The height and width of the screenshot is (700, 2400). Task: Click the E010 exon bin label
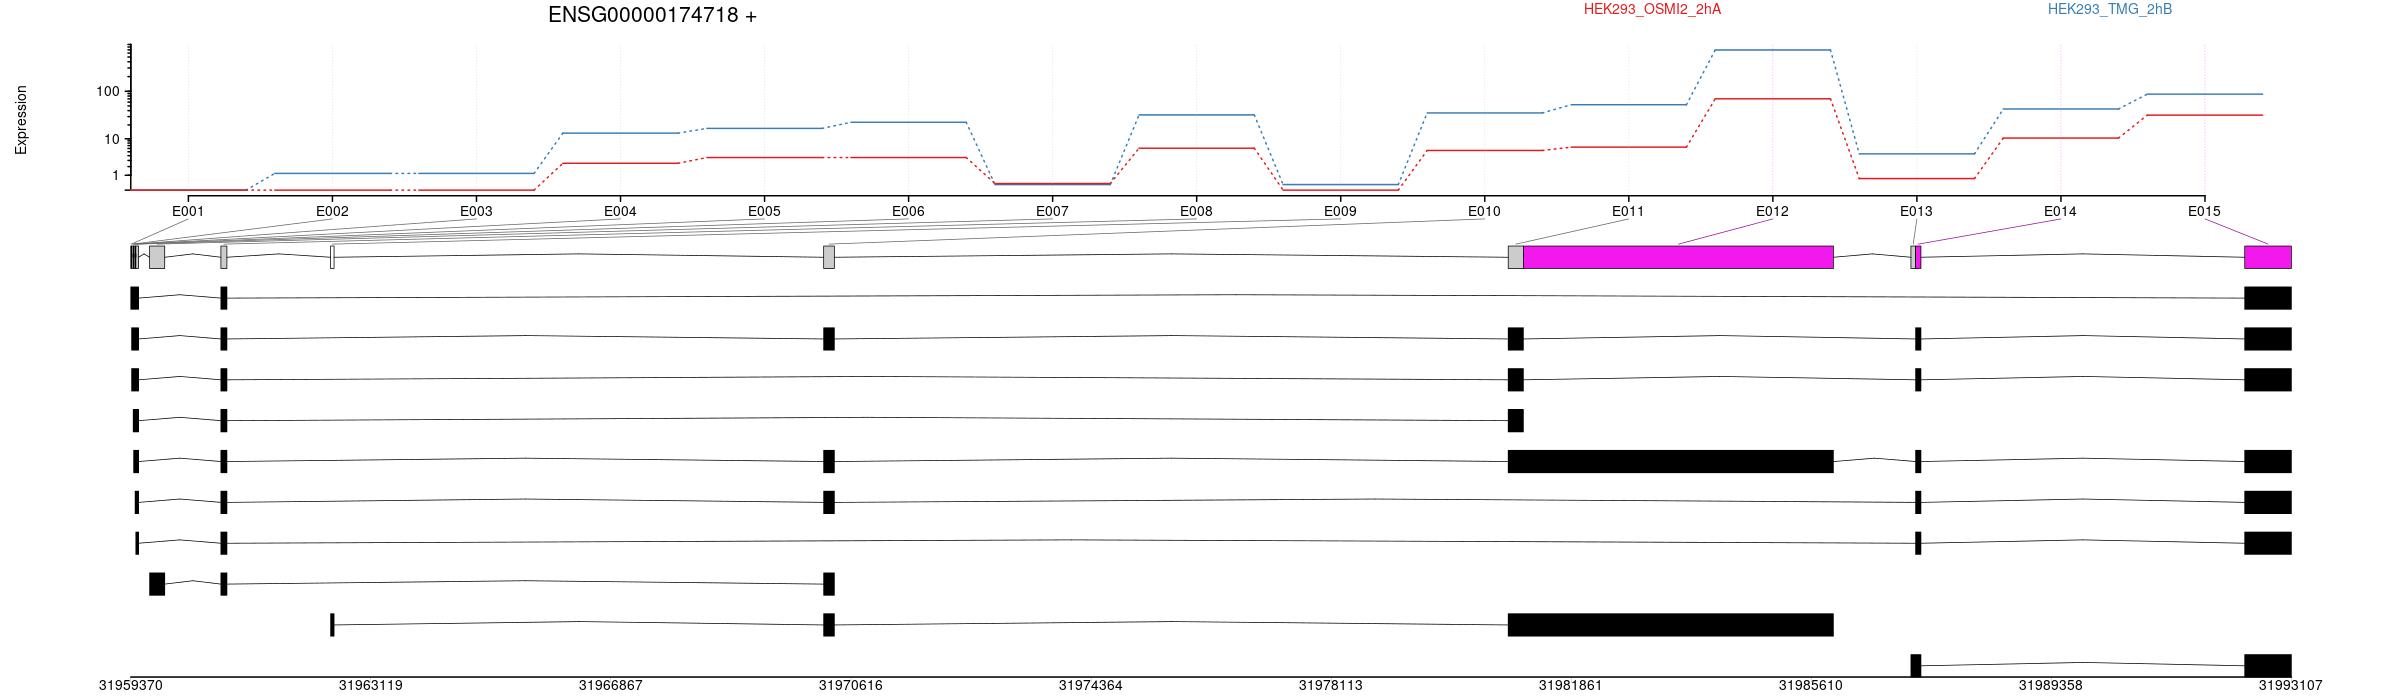point(1484,211)
